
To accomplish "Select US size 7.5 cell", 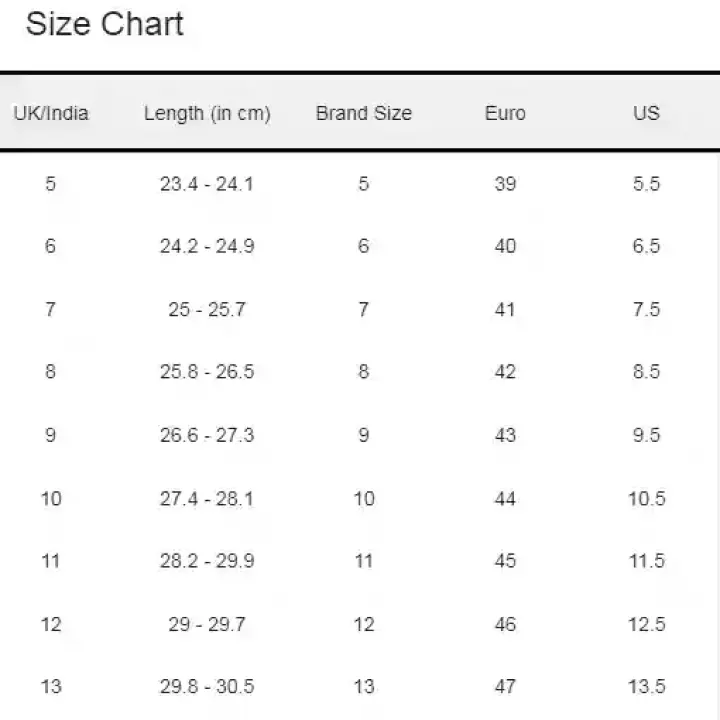I will (646, 309).
